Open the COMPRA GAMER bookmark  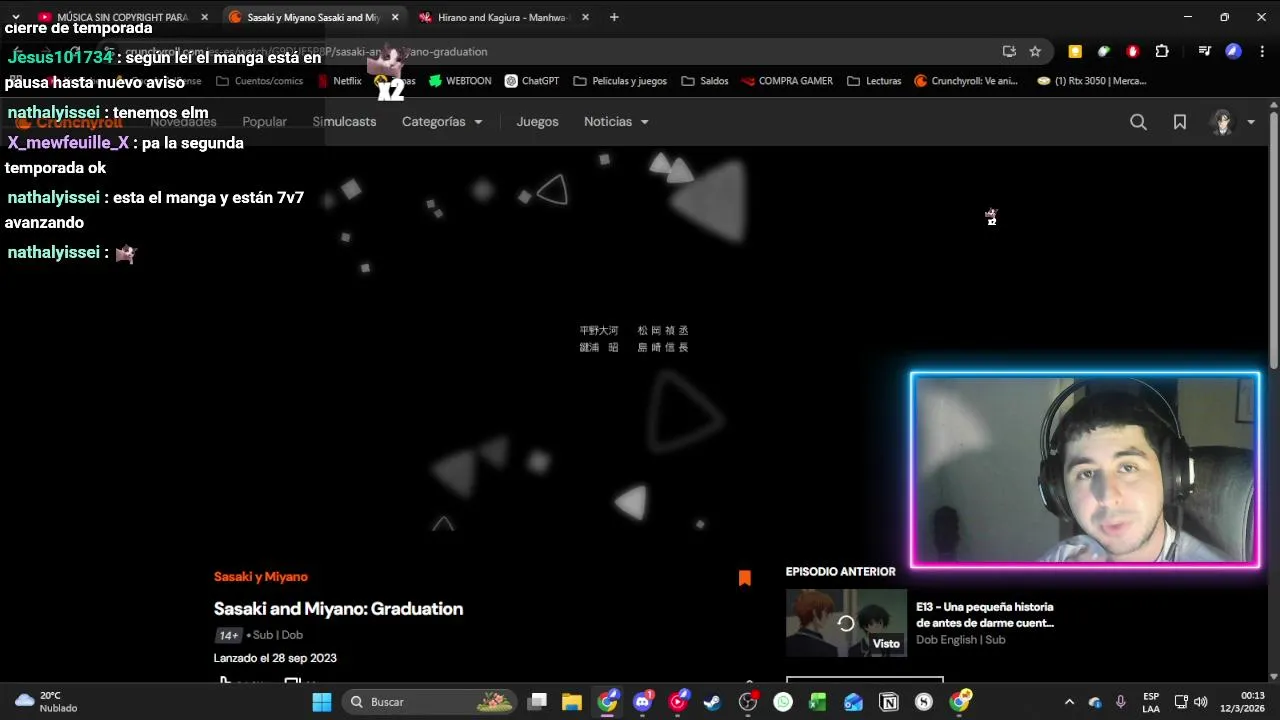[x=787, y=81]
